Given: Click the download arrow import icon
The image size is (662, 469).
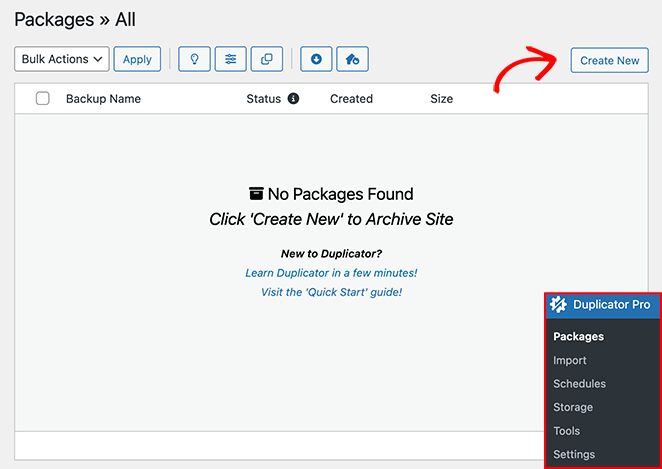Looking at the screenshot, I should click(x=316, y=59).
